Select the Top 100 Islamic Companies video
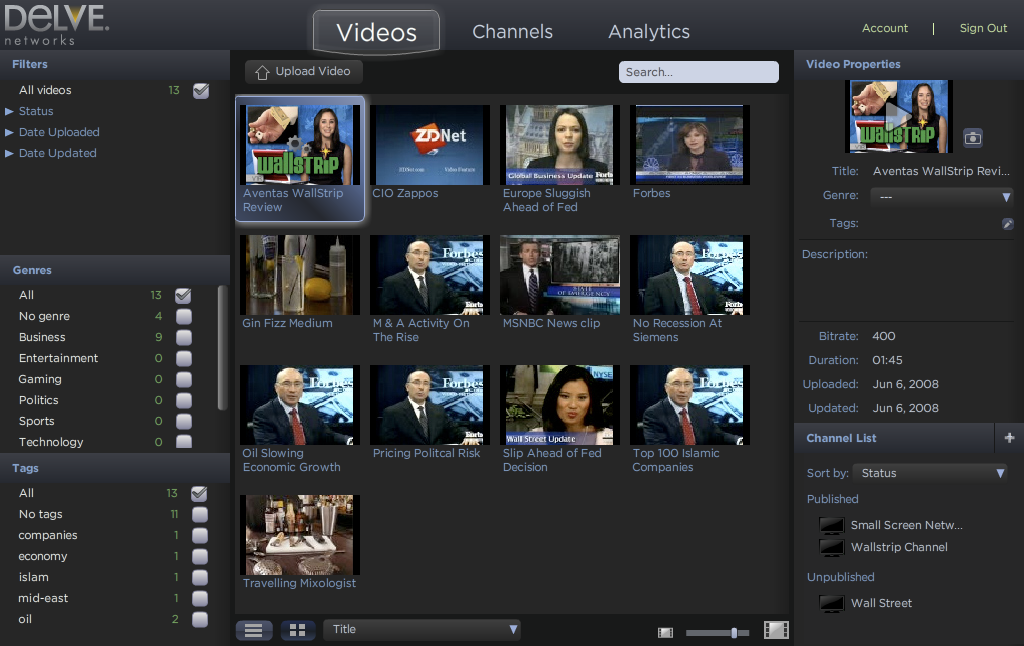The width and height of the screenshot is (1024, 646). point(690,405)
